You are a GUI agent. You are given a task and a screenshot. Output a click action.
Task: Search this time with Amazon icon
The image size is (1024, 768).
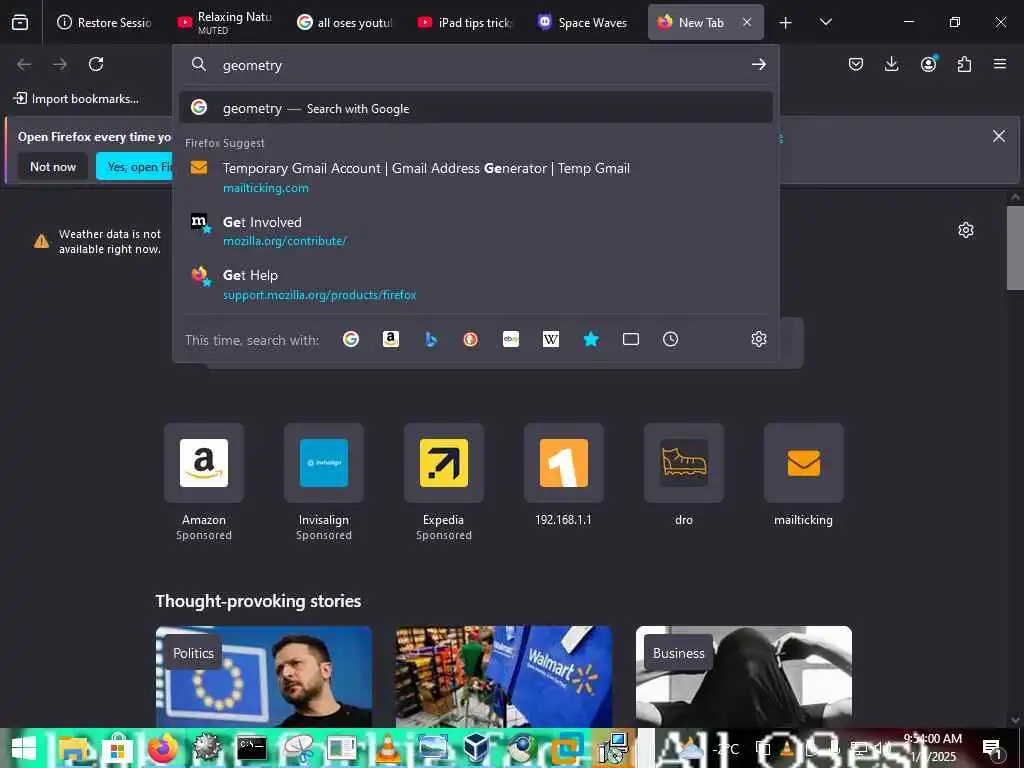tap(391, 339)
